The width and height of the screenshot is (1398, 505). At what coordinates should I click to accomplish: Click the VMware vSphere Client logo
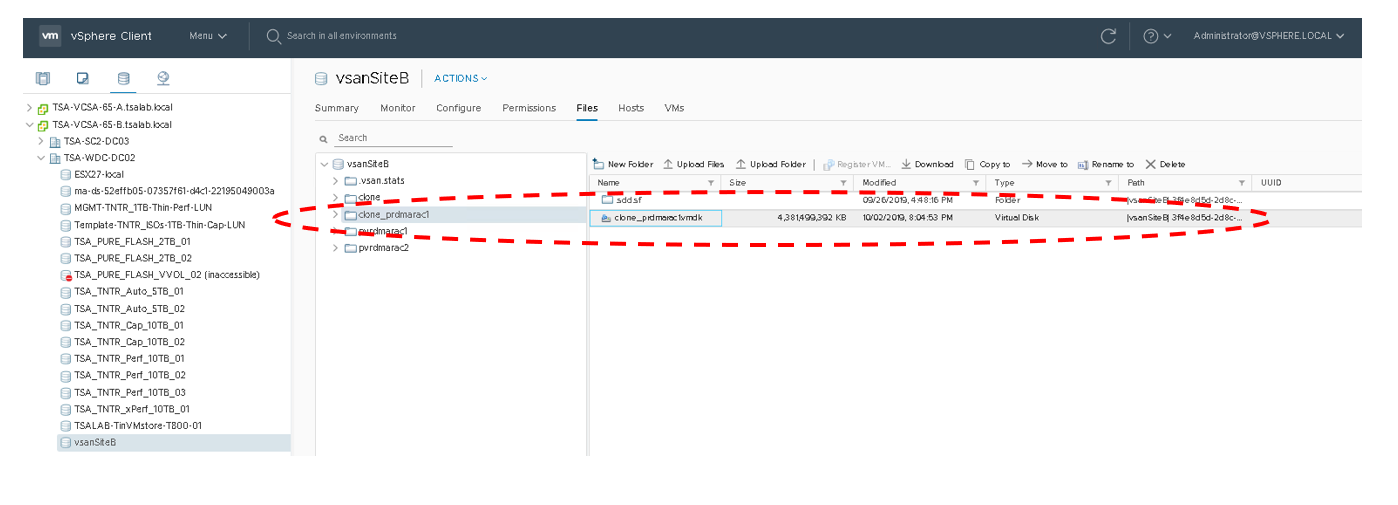[50, 36]
